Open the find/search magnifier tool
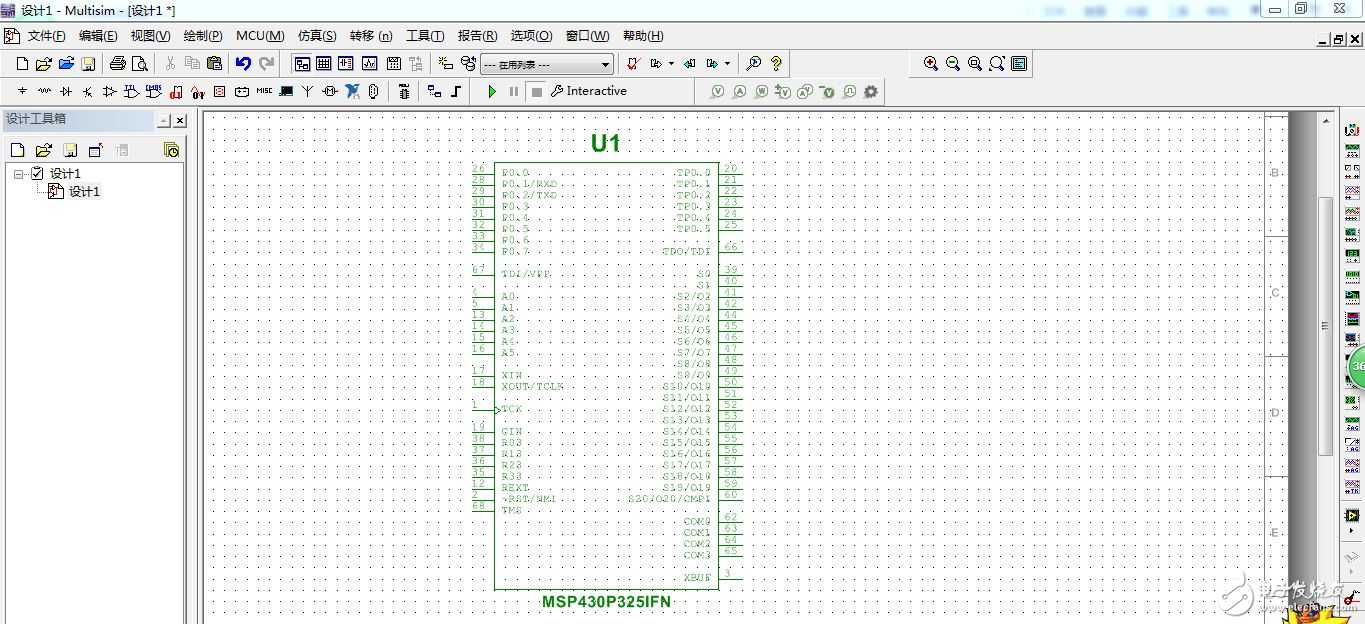1365x624 pixels. click(x=754, y=64)
